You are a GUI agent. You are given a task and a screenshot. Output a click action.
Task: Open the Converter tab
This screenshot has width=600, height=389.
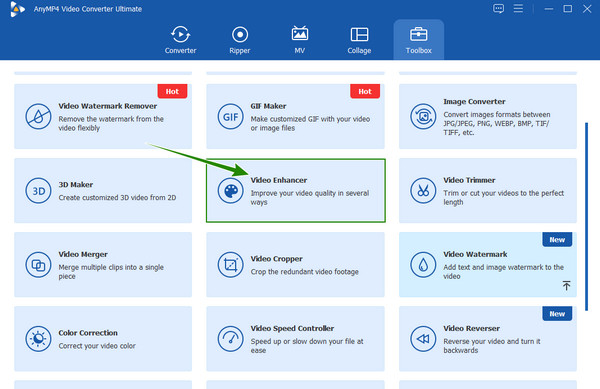point(180,40)
